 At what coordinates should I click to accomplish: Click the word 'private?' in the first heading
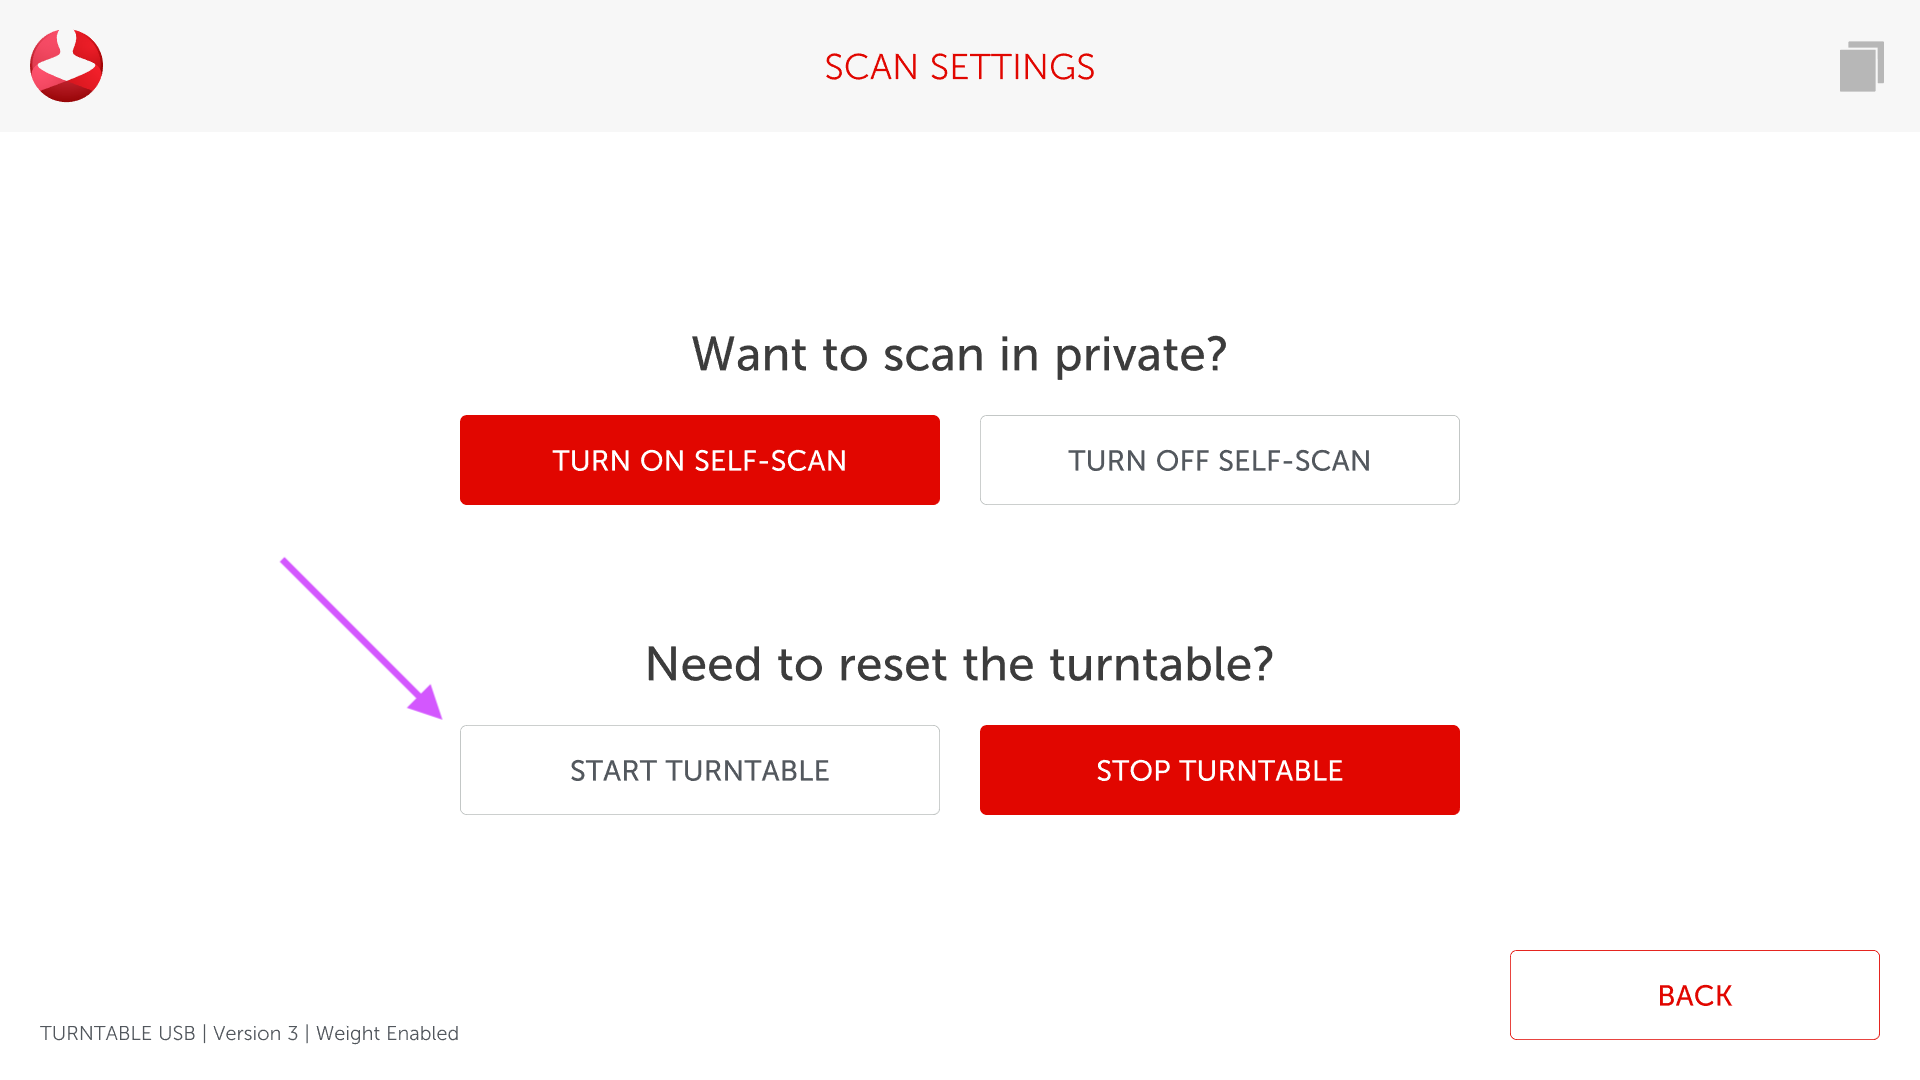pyautogui.click(x=1140, y=354)
